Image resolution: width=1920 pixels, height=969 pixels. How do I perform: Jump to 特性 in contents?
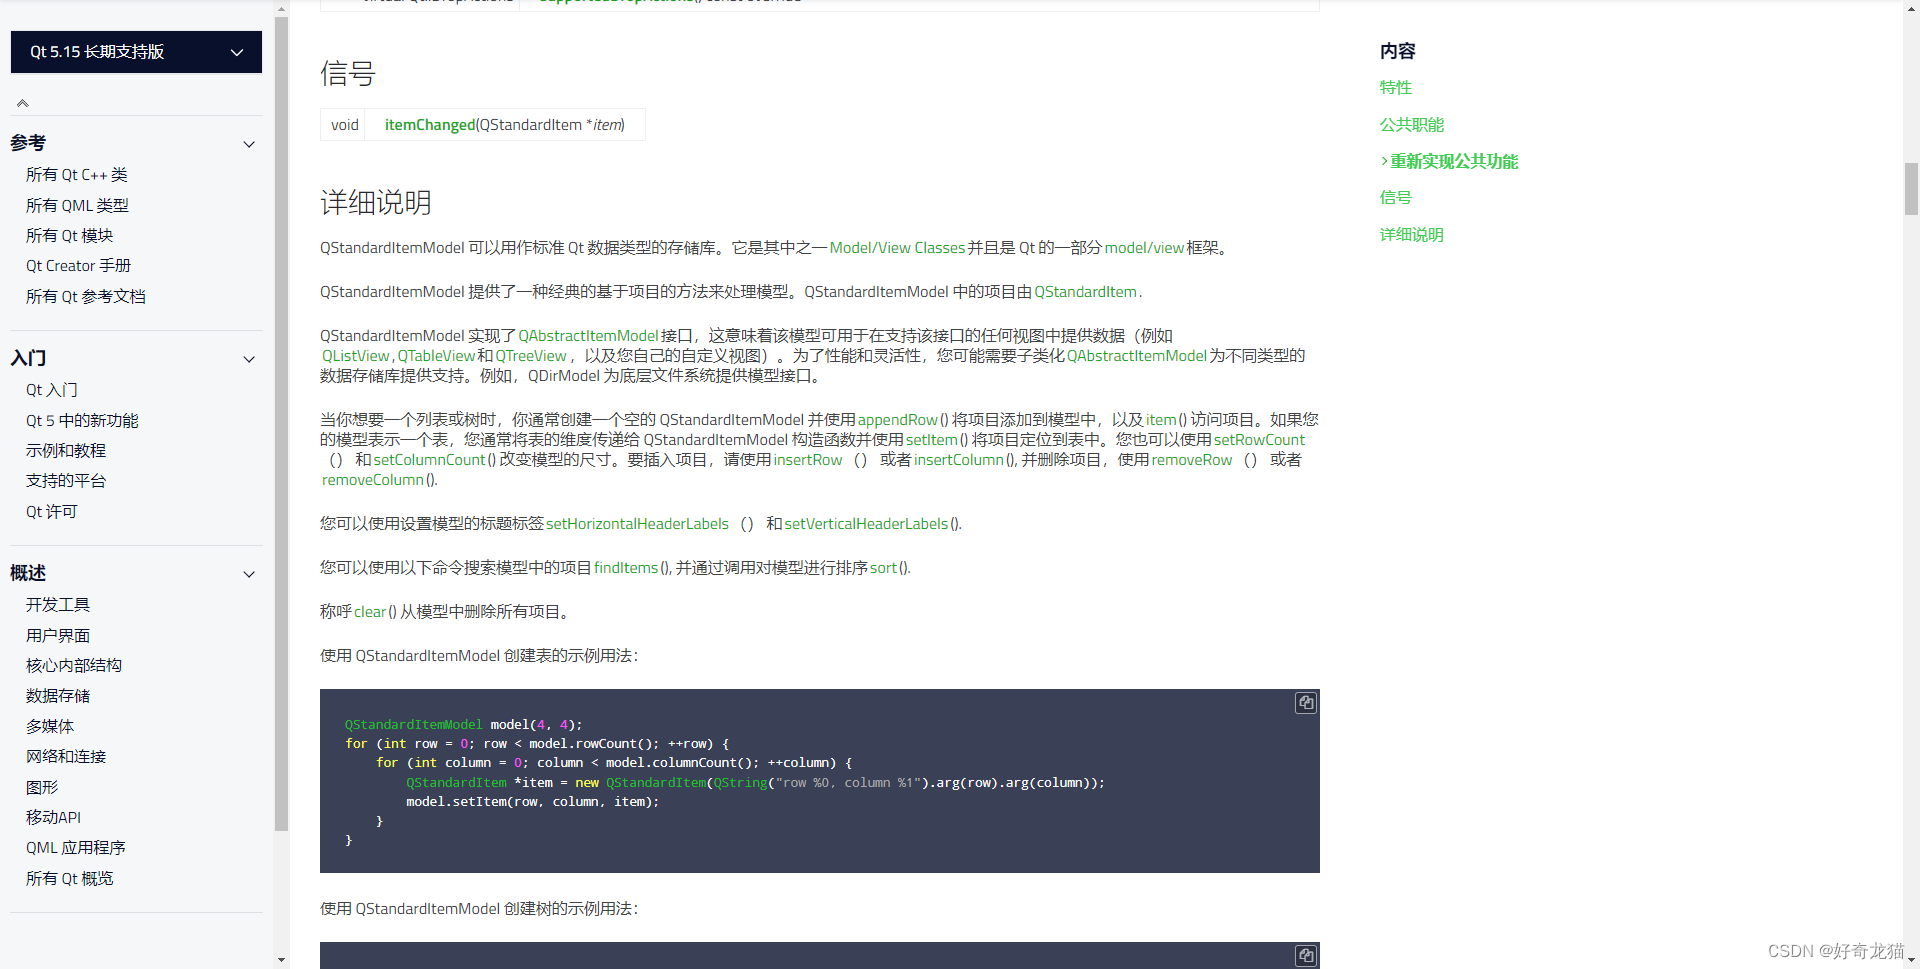[x=1395, y=88]
